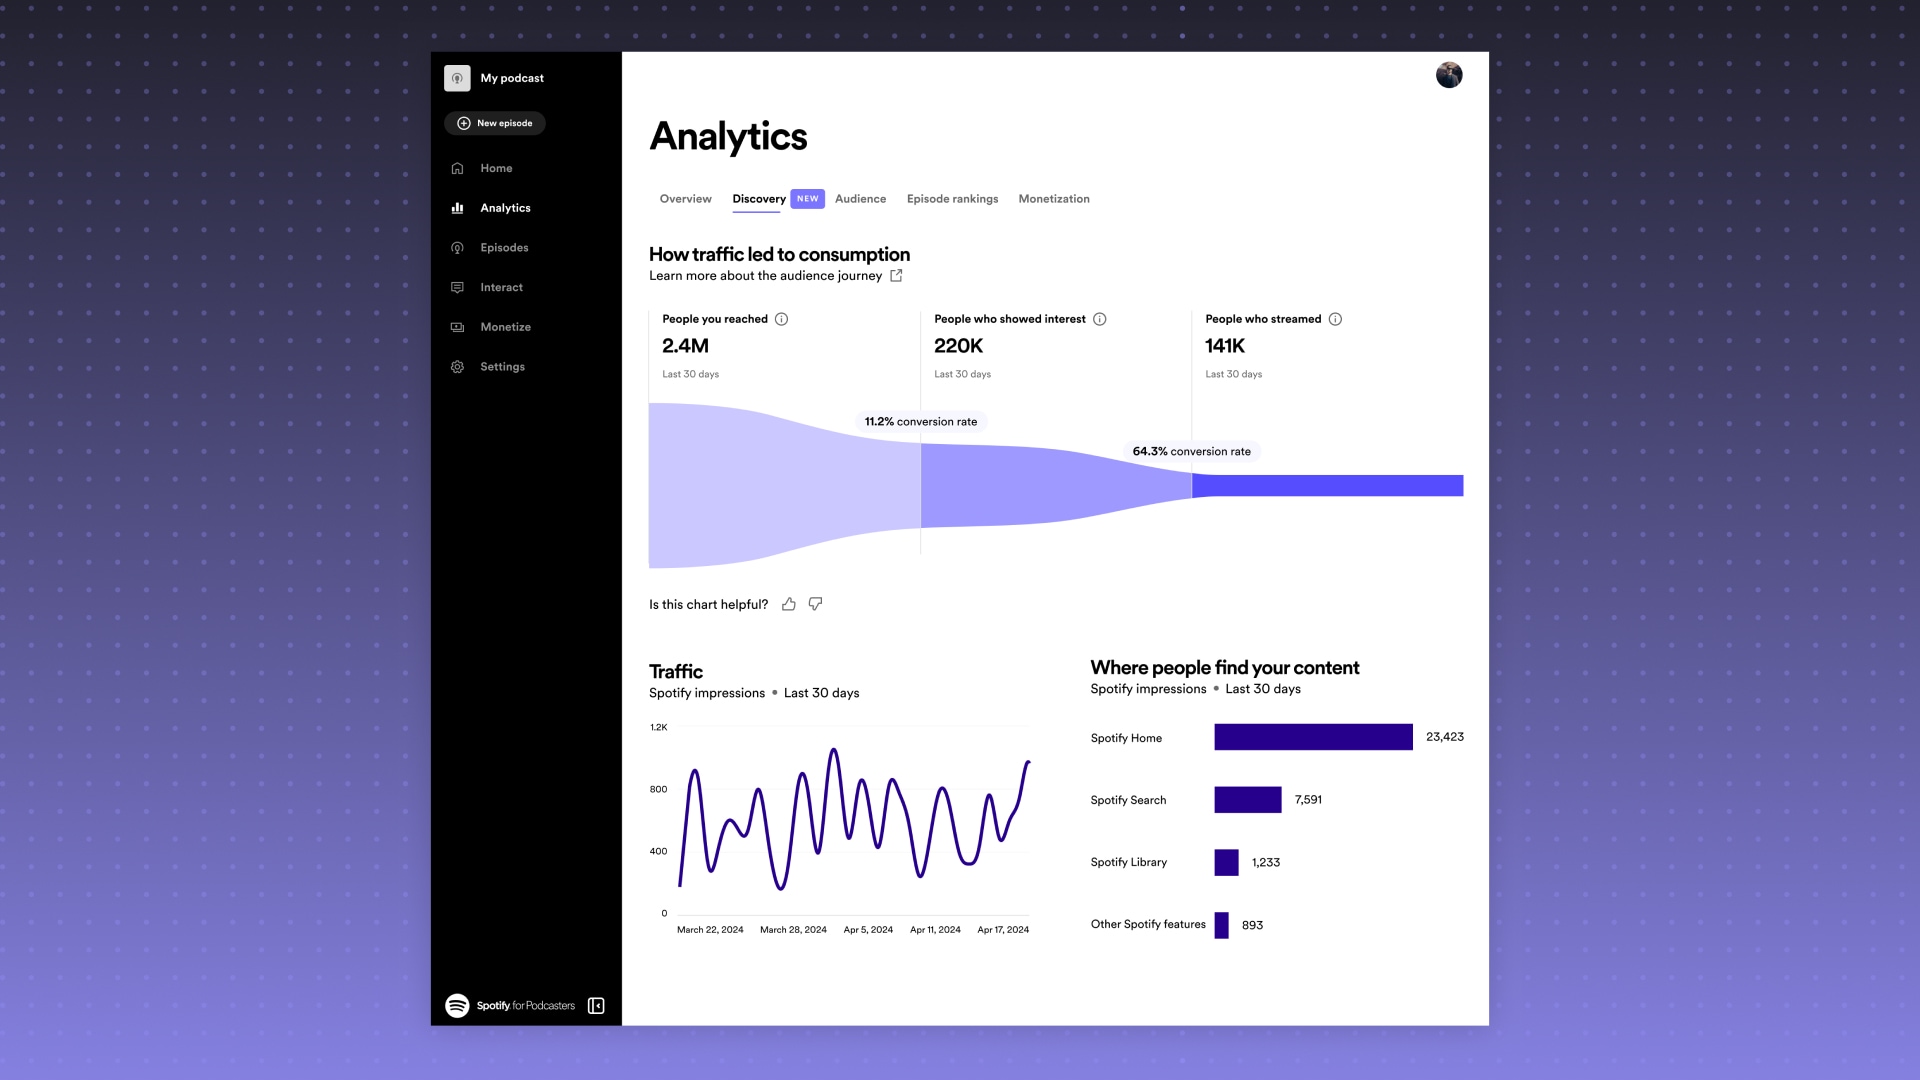The image size is (1920, 1080).
Task: Open the info tooltip for People who streamed
Action: (x=1336, y=318)
